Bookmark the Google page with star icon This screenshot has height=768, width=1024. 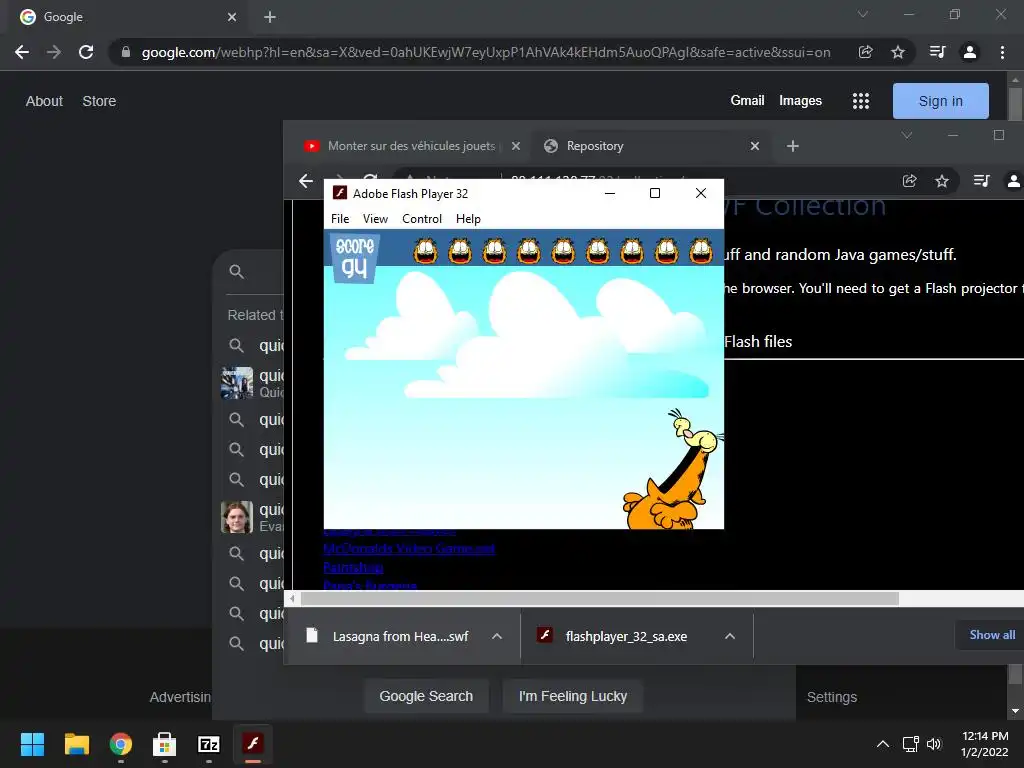coord(898,52)
